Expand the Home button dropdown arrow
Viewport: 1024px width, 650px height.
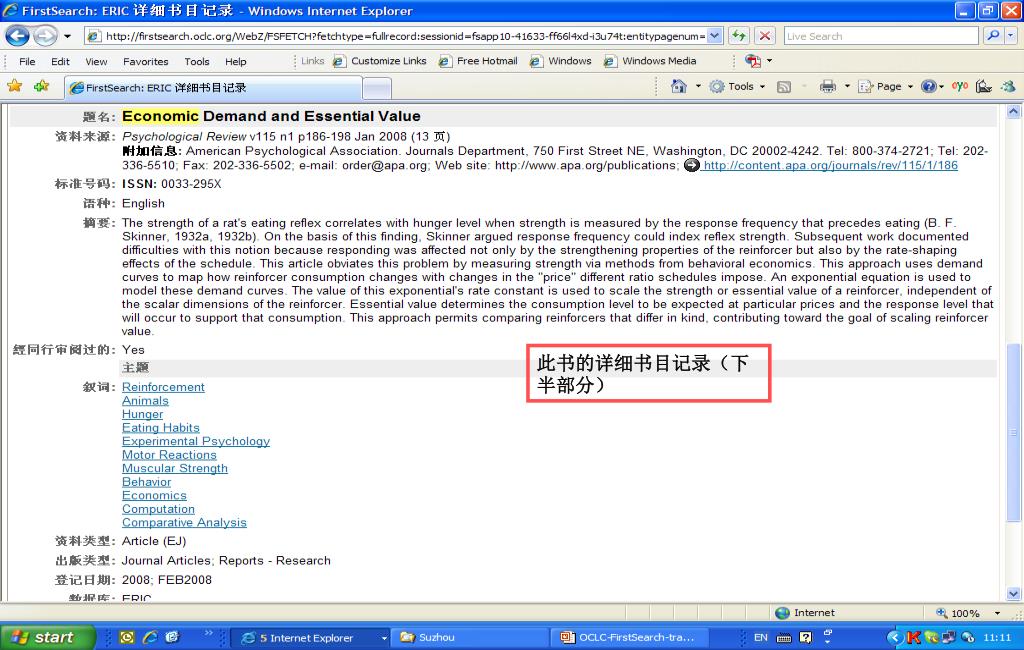(697, 86)
